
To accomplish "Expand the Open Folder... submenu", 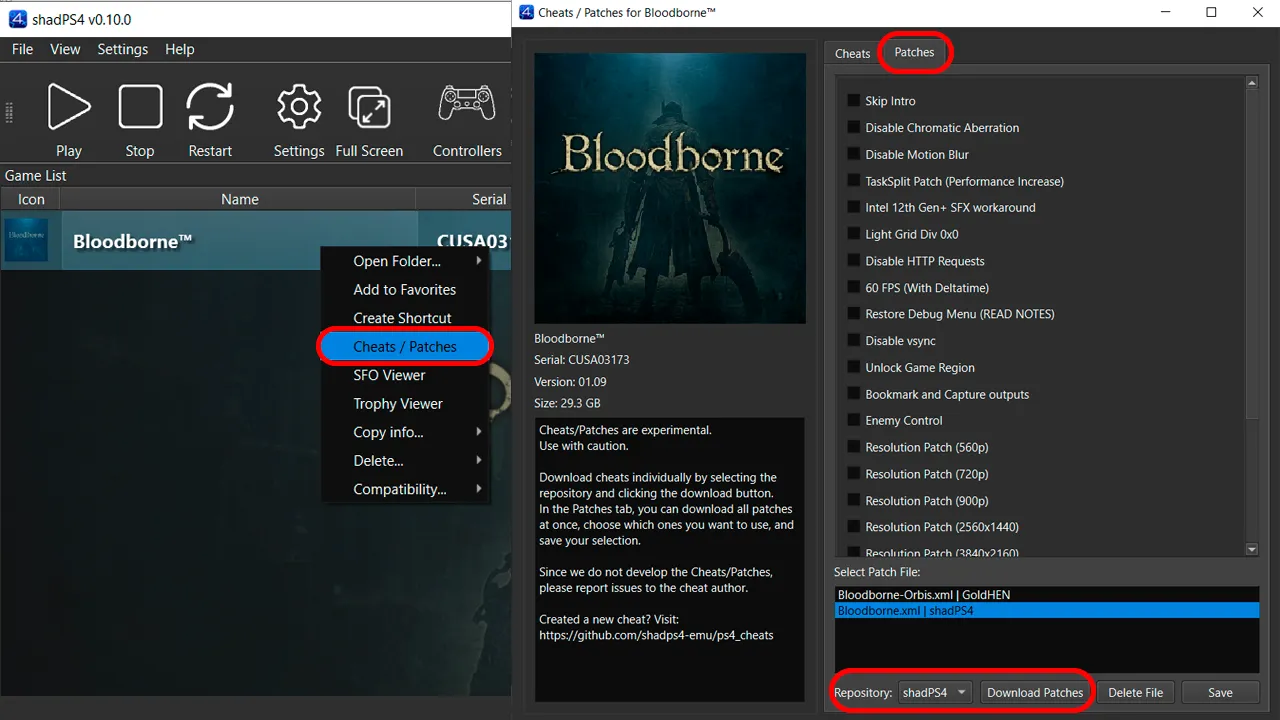I will tap(405, 261).
